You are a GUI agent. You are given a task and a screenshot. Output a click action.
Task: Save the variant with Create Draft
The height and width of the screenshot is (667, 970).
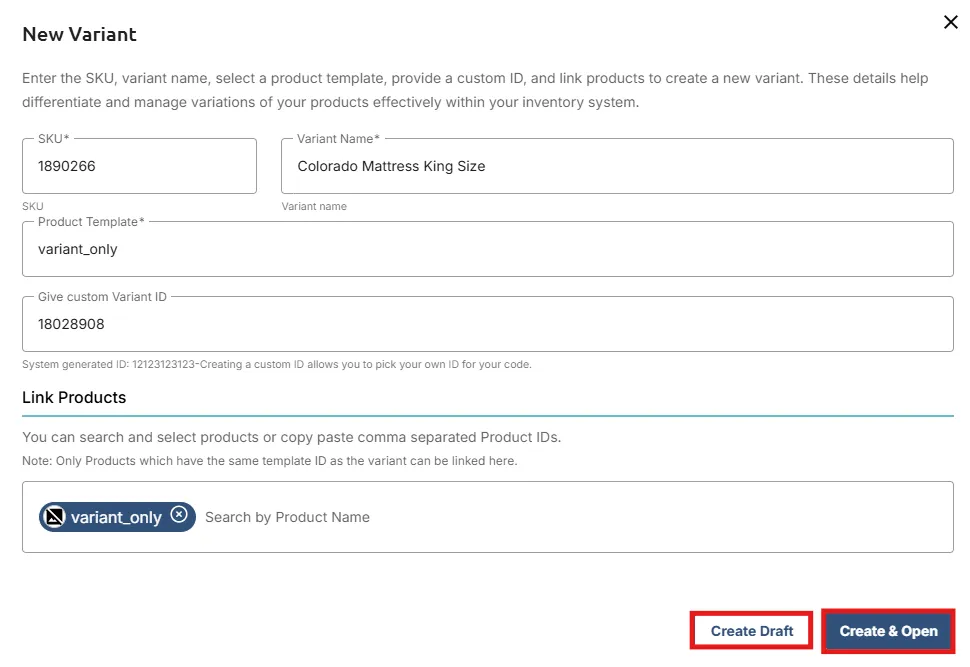pos(751,631)
